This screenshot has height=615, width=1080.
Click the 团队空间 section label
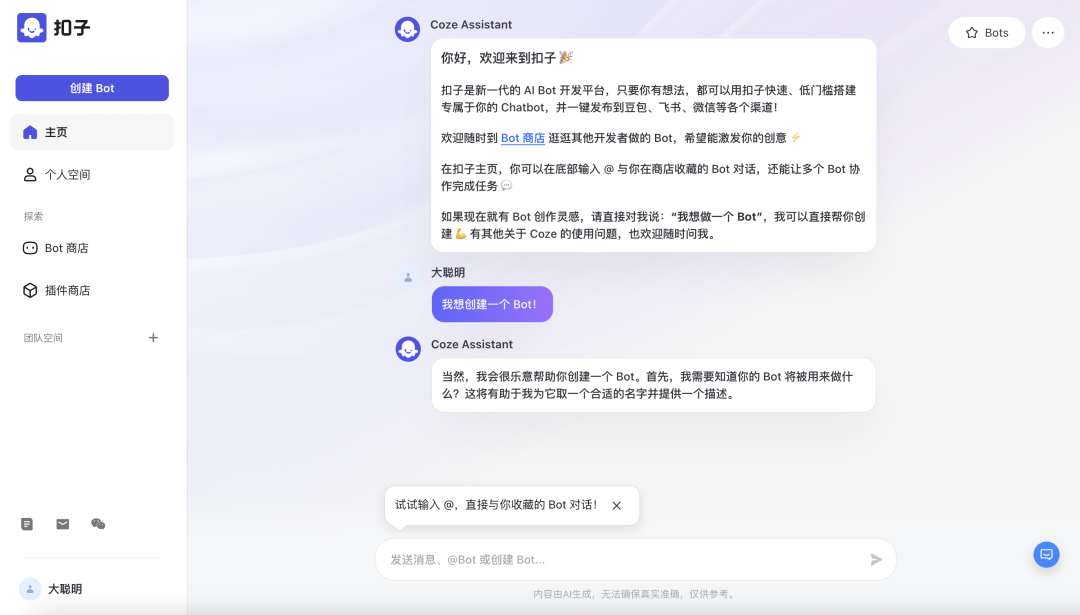point(43,337)
